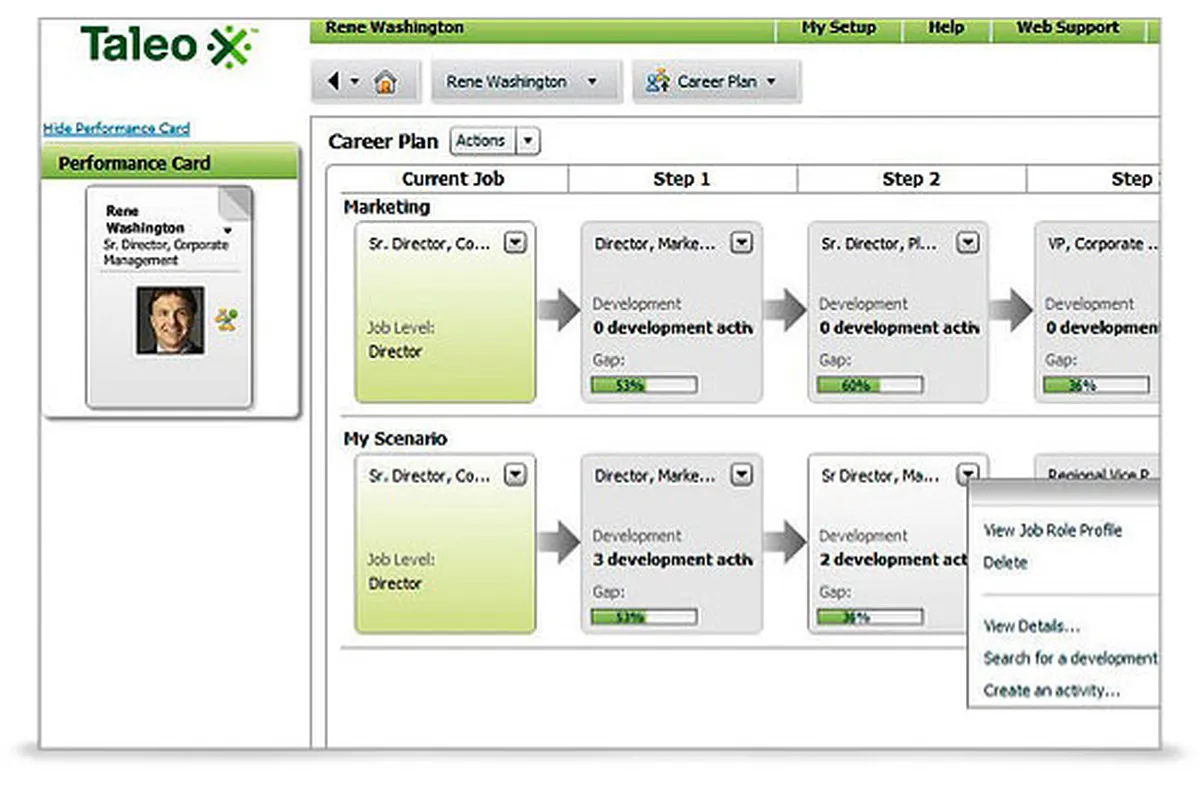1200x801 pixels.
Task: Click Rene Washington's profile photo
Action: (170, 320)
